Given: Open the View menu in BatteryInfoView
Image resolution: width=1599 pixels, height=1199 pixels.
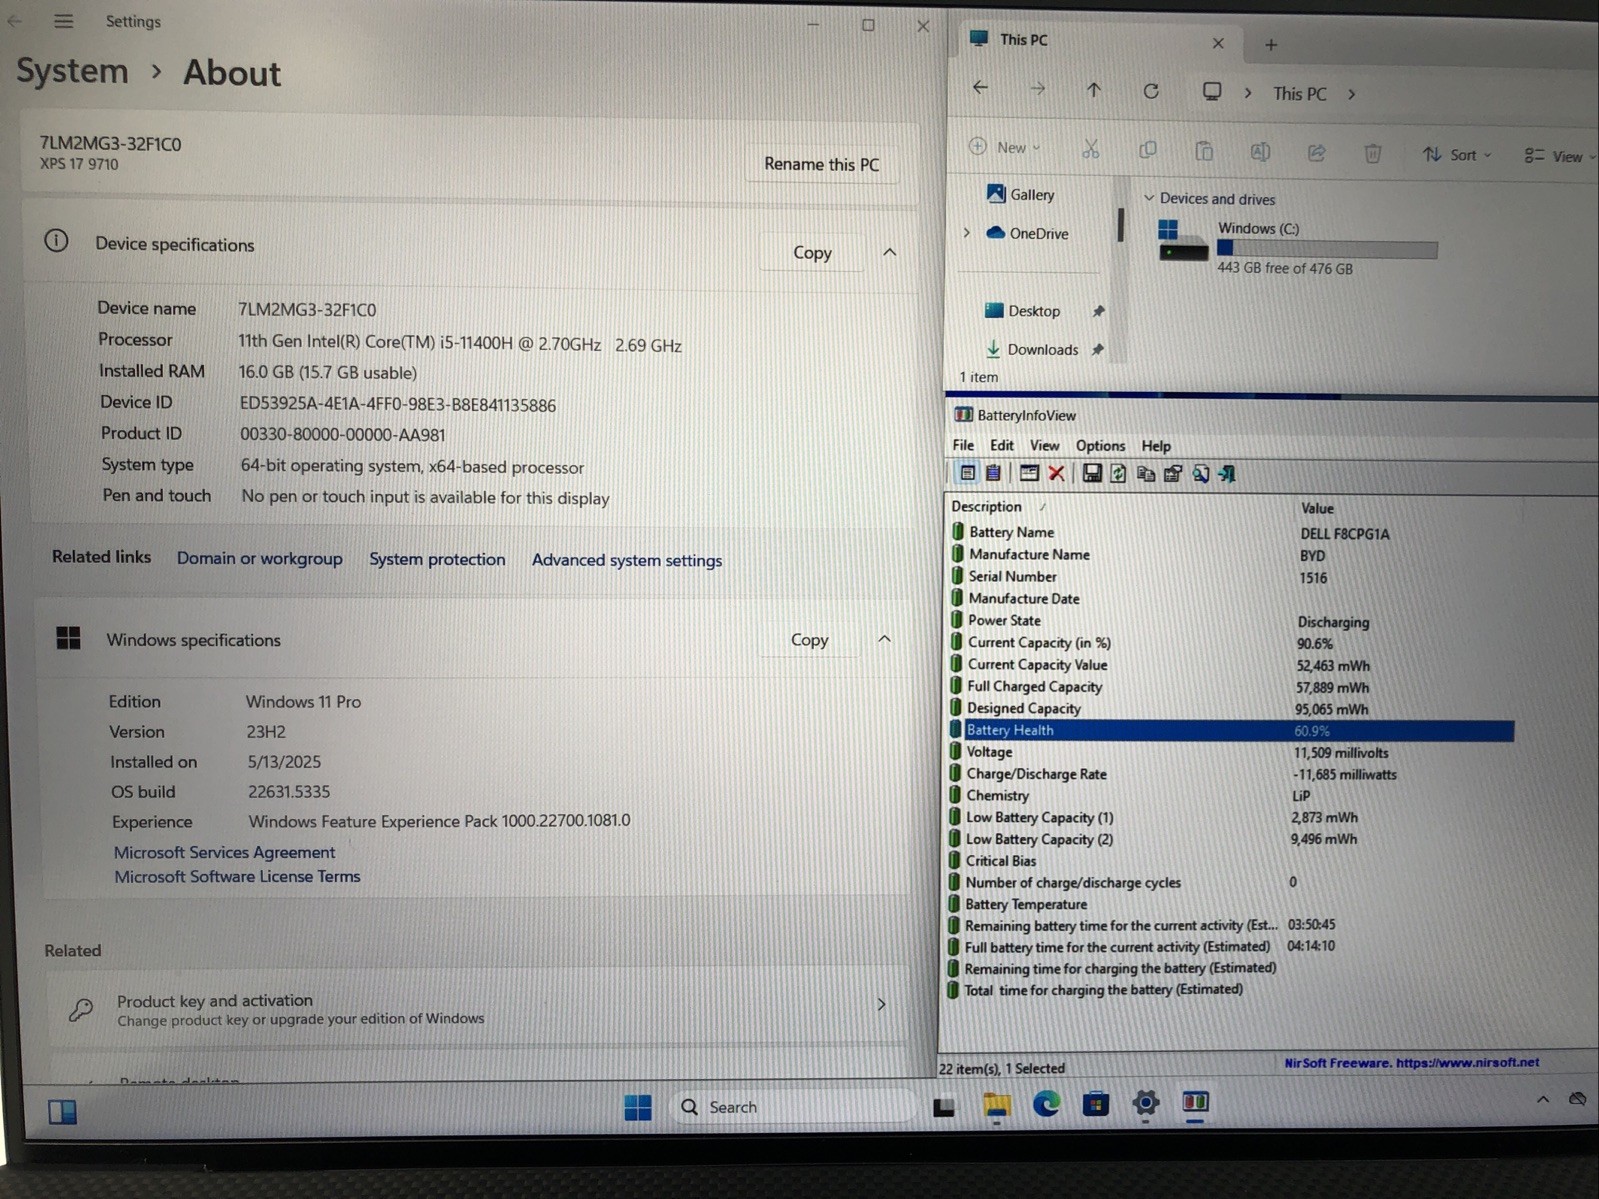Looking at the screenshot, I should tap(1044, 445).
